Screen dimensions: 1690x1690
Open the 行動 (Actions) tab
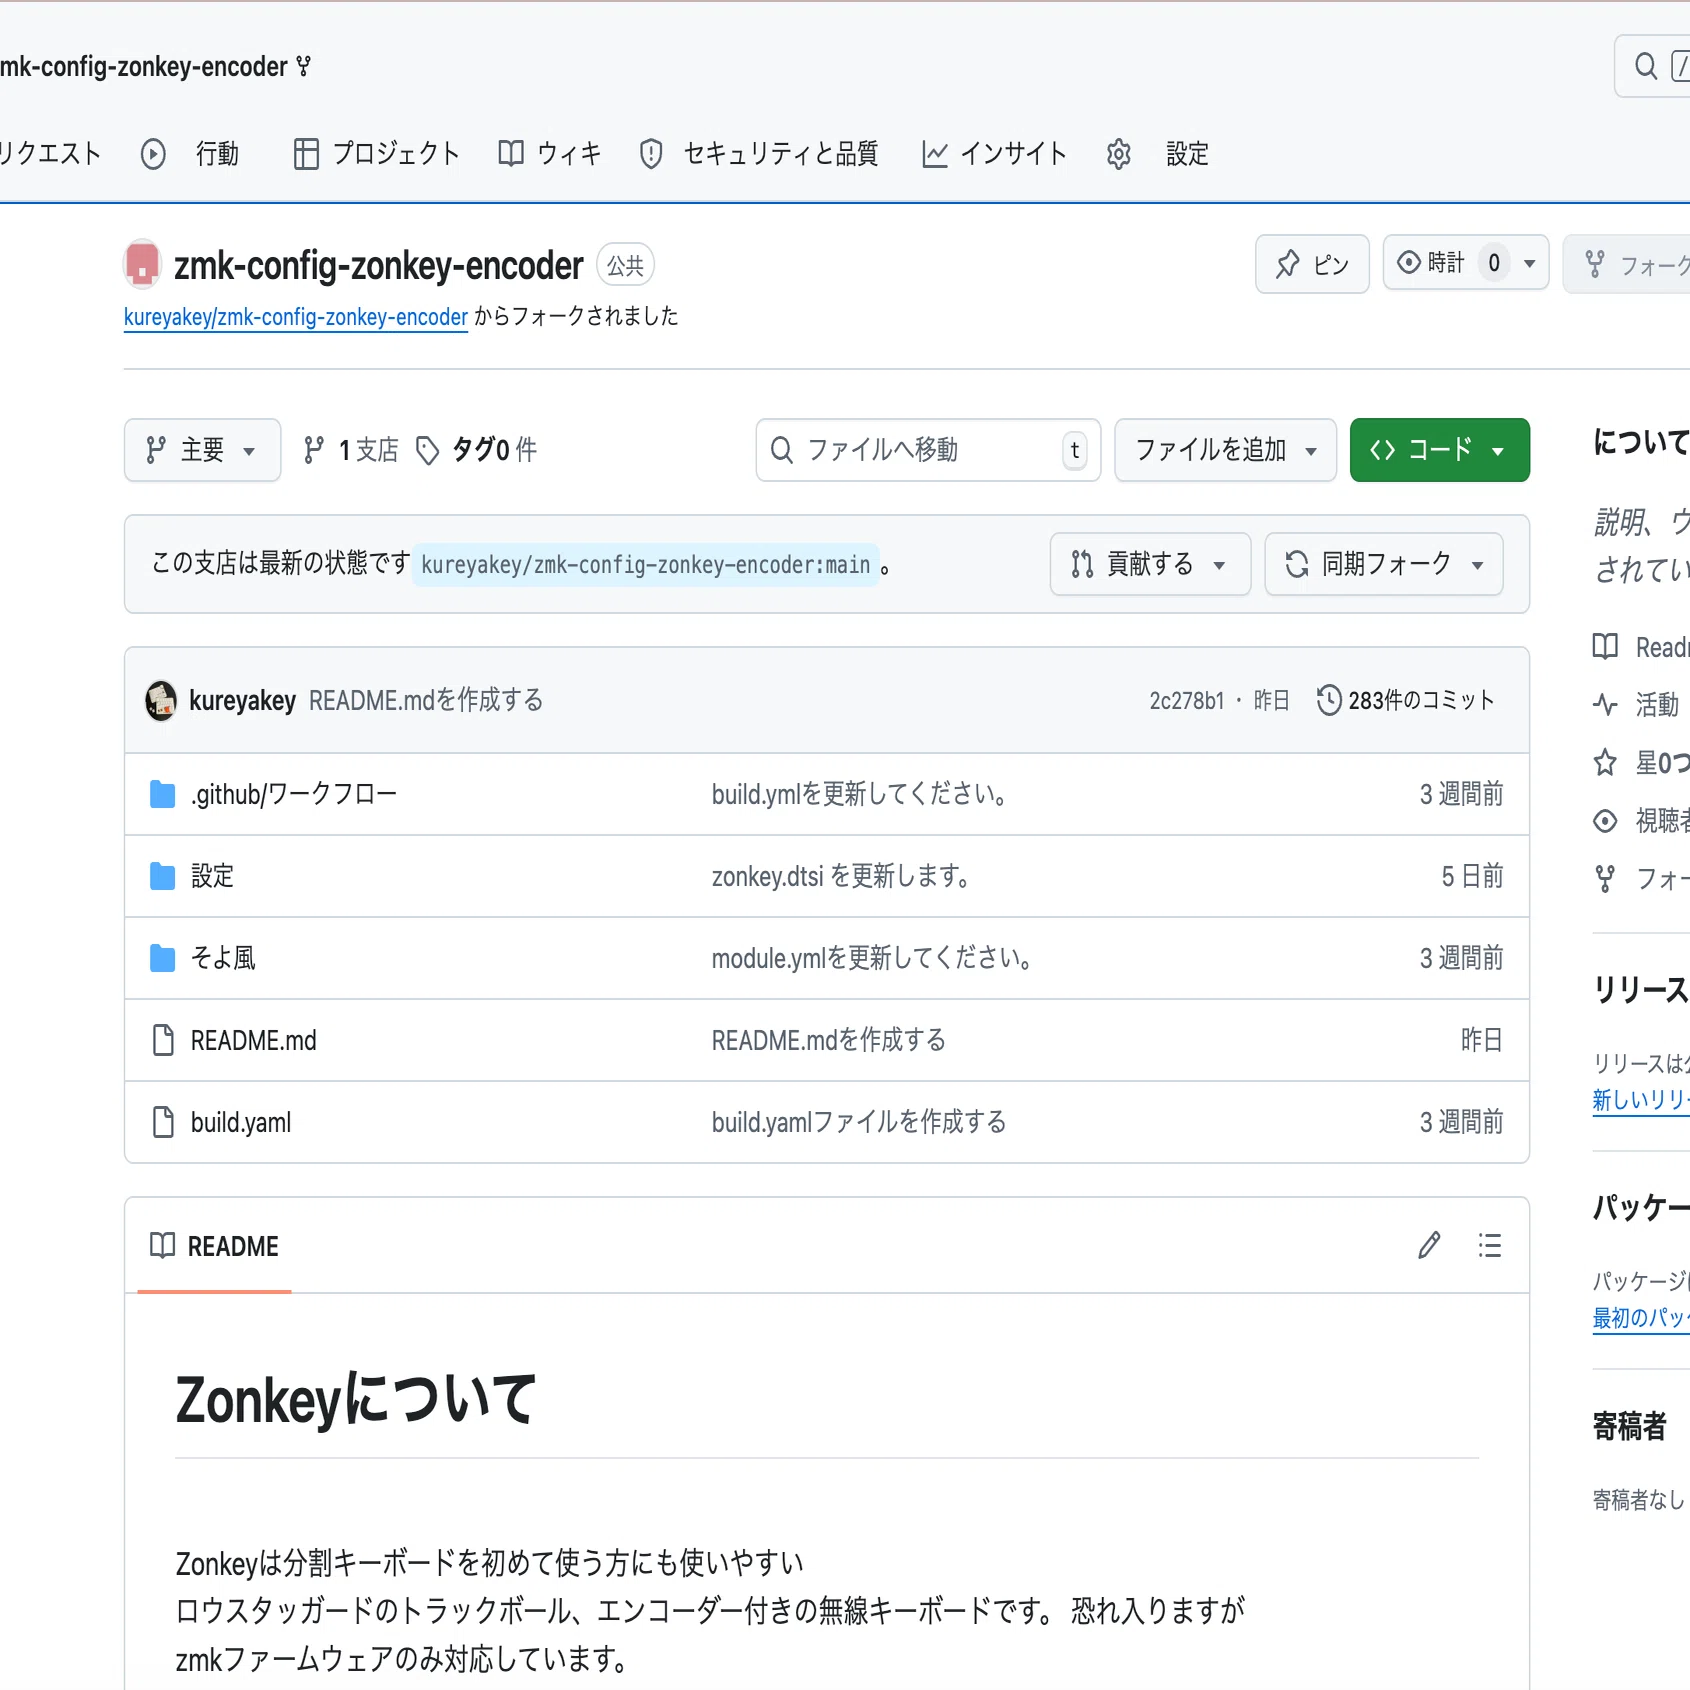(190, 154)
